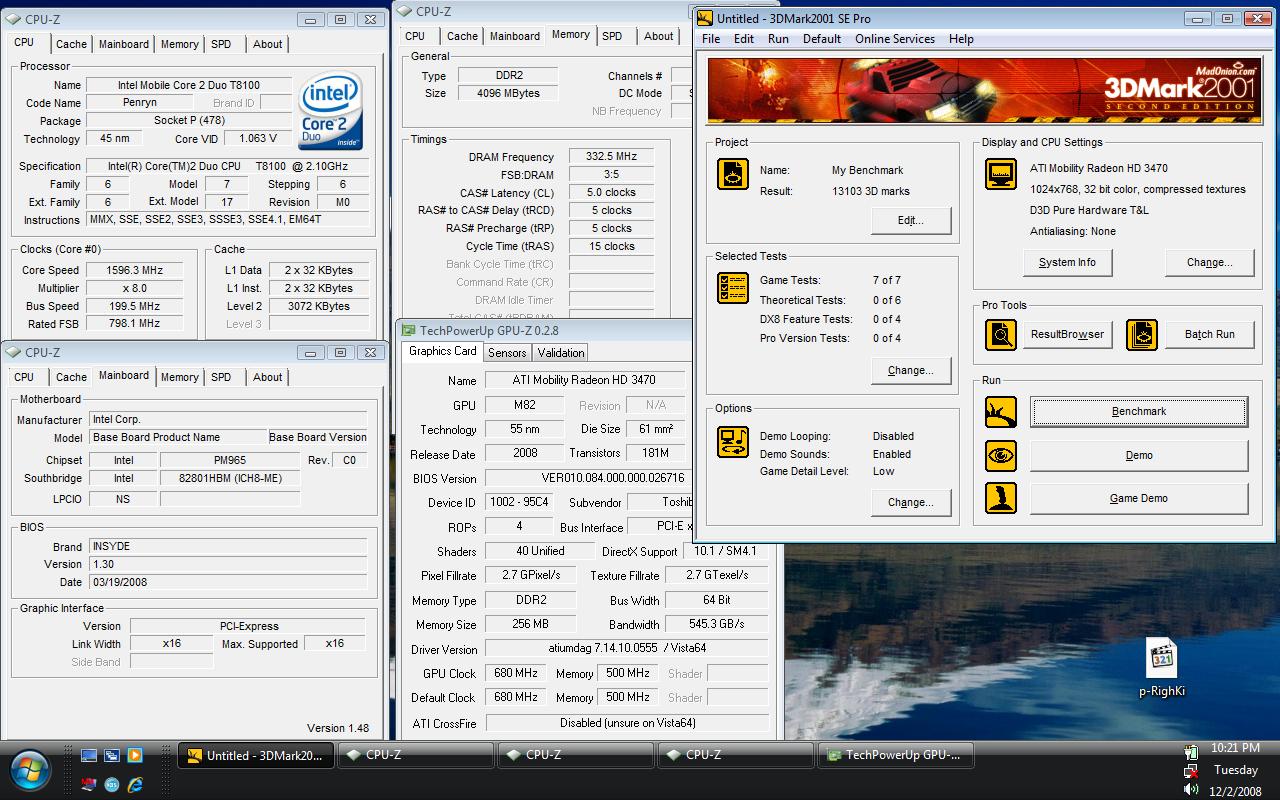Click Switch Between Windows quick launch icon
Screen dimensions: 1280x800
pyautogui.click(x=112, y=756)
